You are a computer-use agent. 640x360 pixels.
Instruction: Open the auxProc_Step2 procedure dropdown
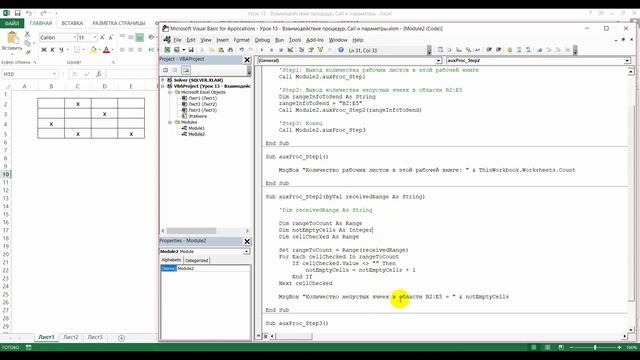pyautogui.click(x=627, y=60)
